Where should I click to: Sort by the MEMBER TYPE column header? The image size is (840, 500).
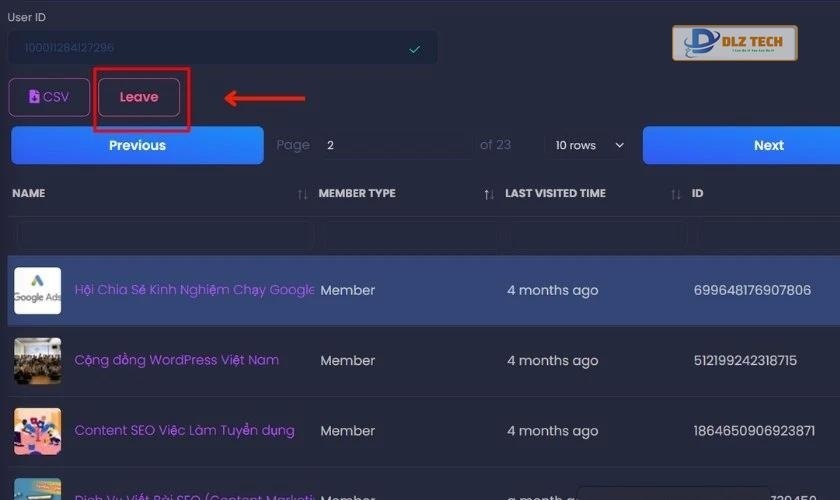pyautogui.click(x=357, y=193)
